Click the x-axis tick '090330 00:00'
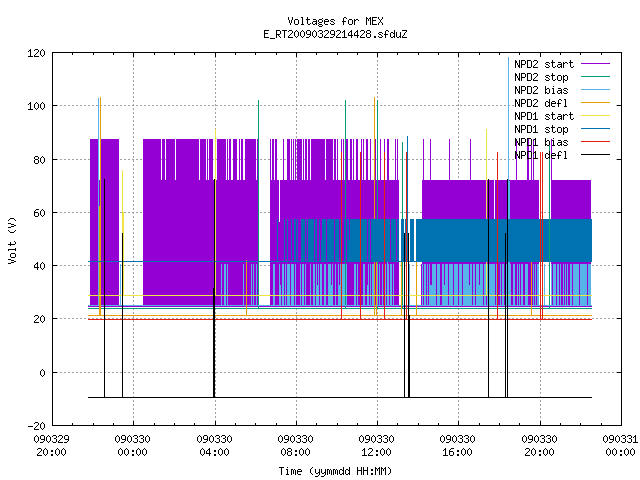This screenshot has width=640, height=480. coord(133,446)
